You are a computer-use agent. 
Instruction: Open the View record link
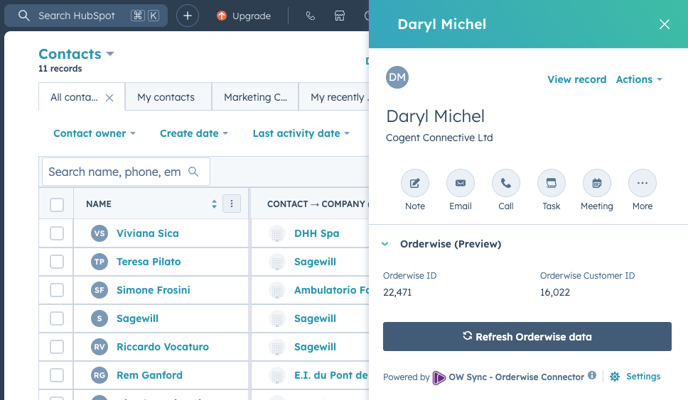tap(577, 79)
